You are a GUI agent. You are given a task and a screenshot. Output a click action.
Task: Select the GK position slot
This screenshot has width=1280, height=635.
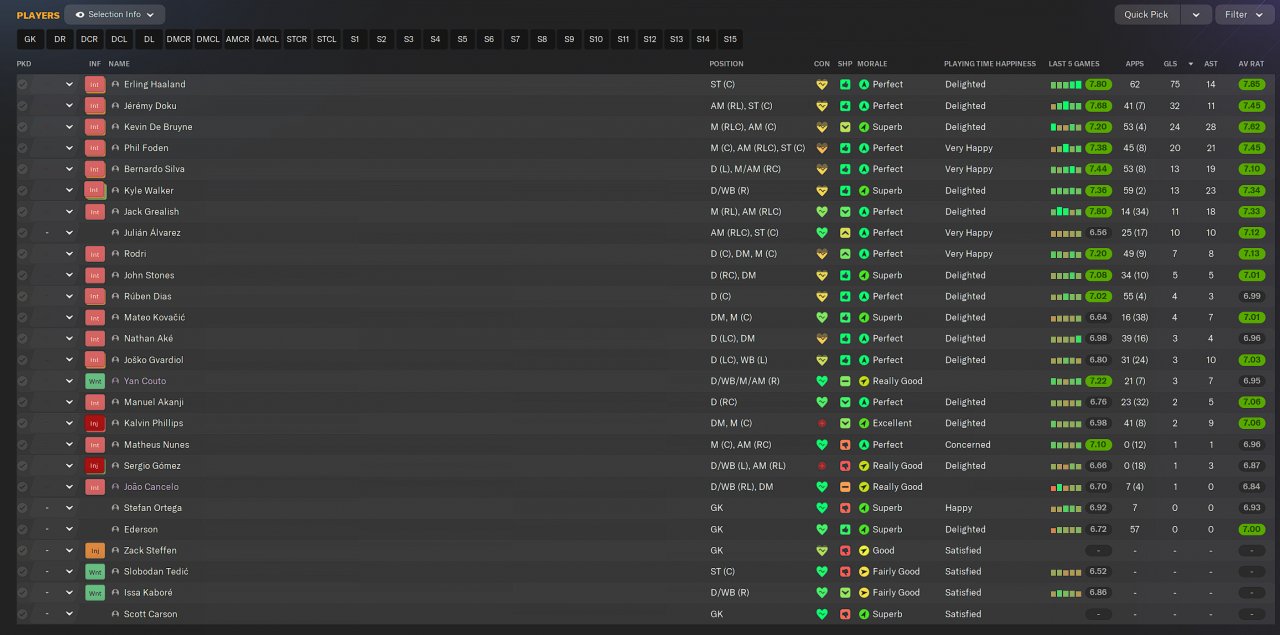(30, 39)
